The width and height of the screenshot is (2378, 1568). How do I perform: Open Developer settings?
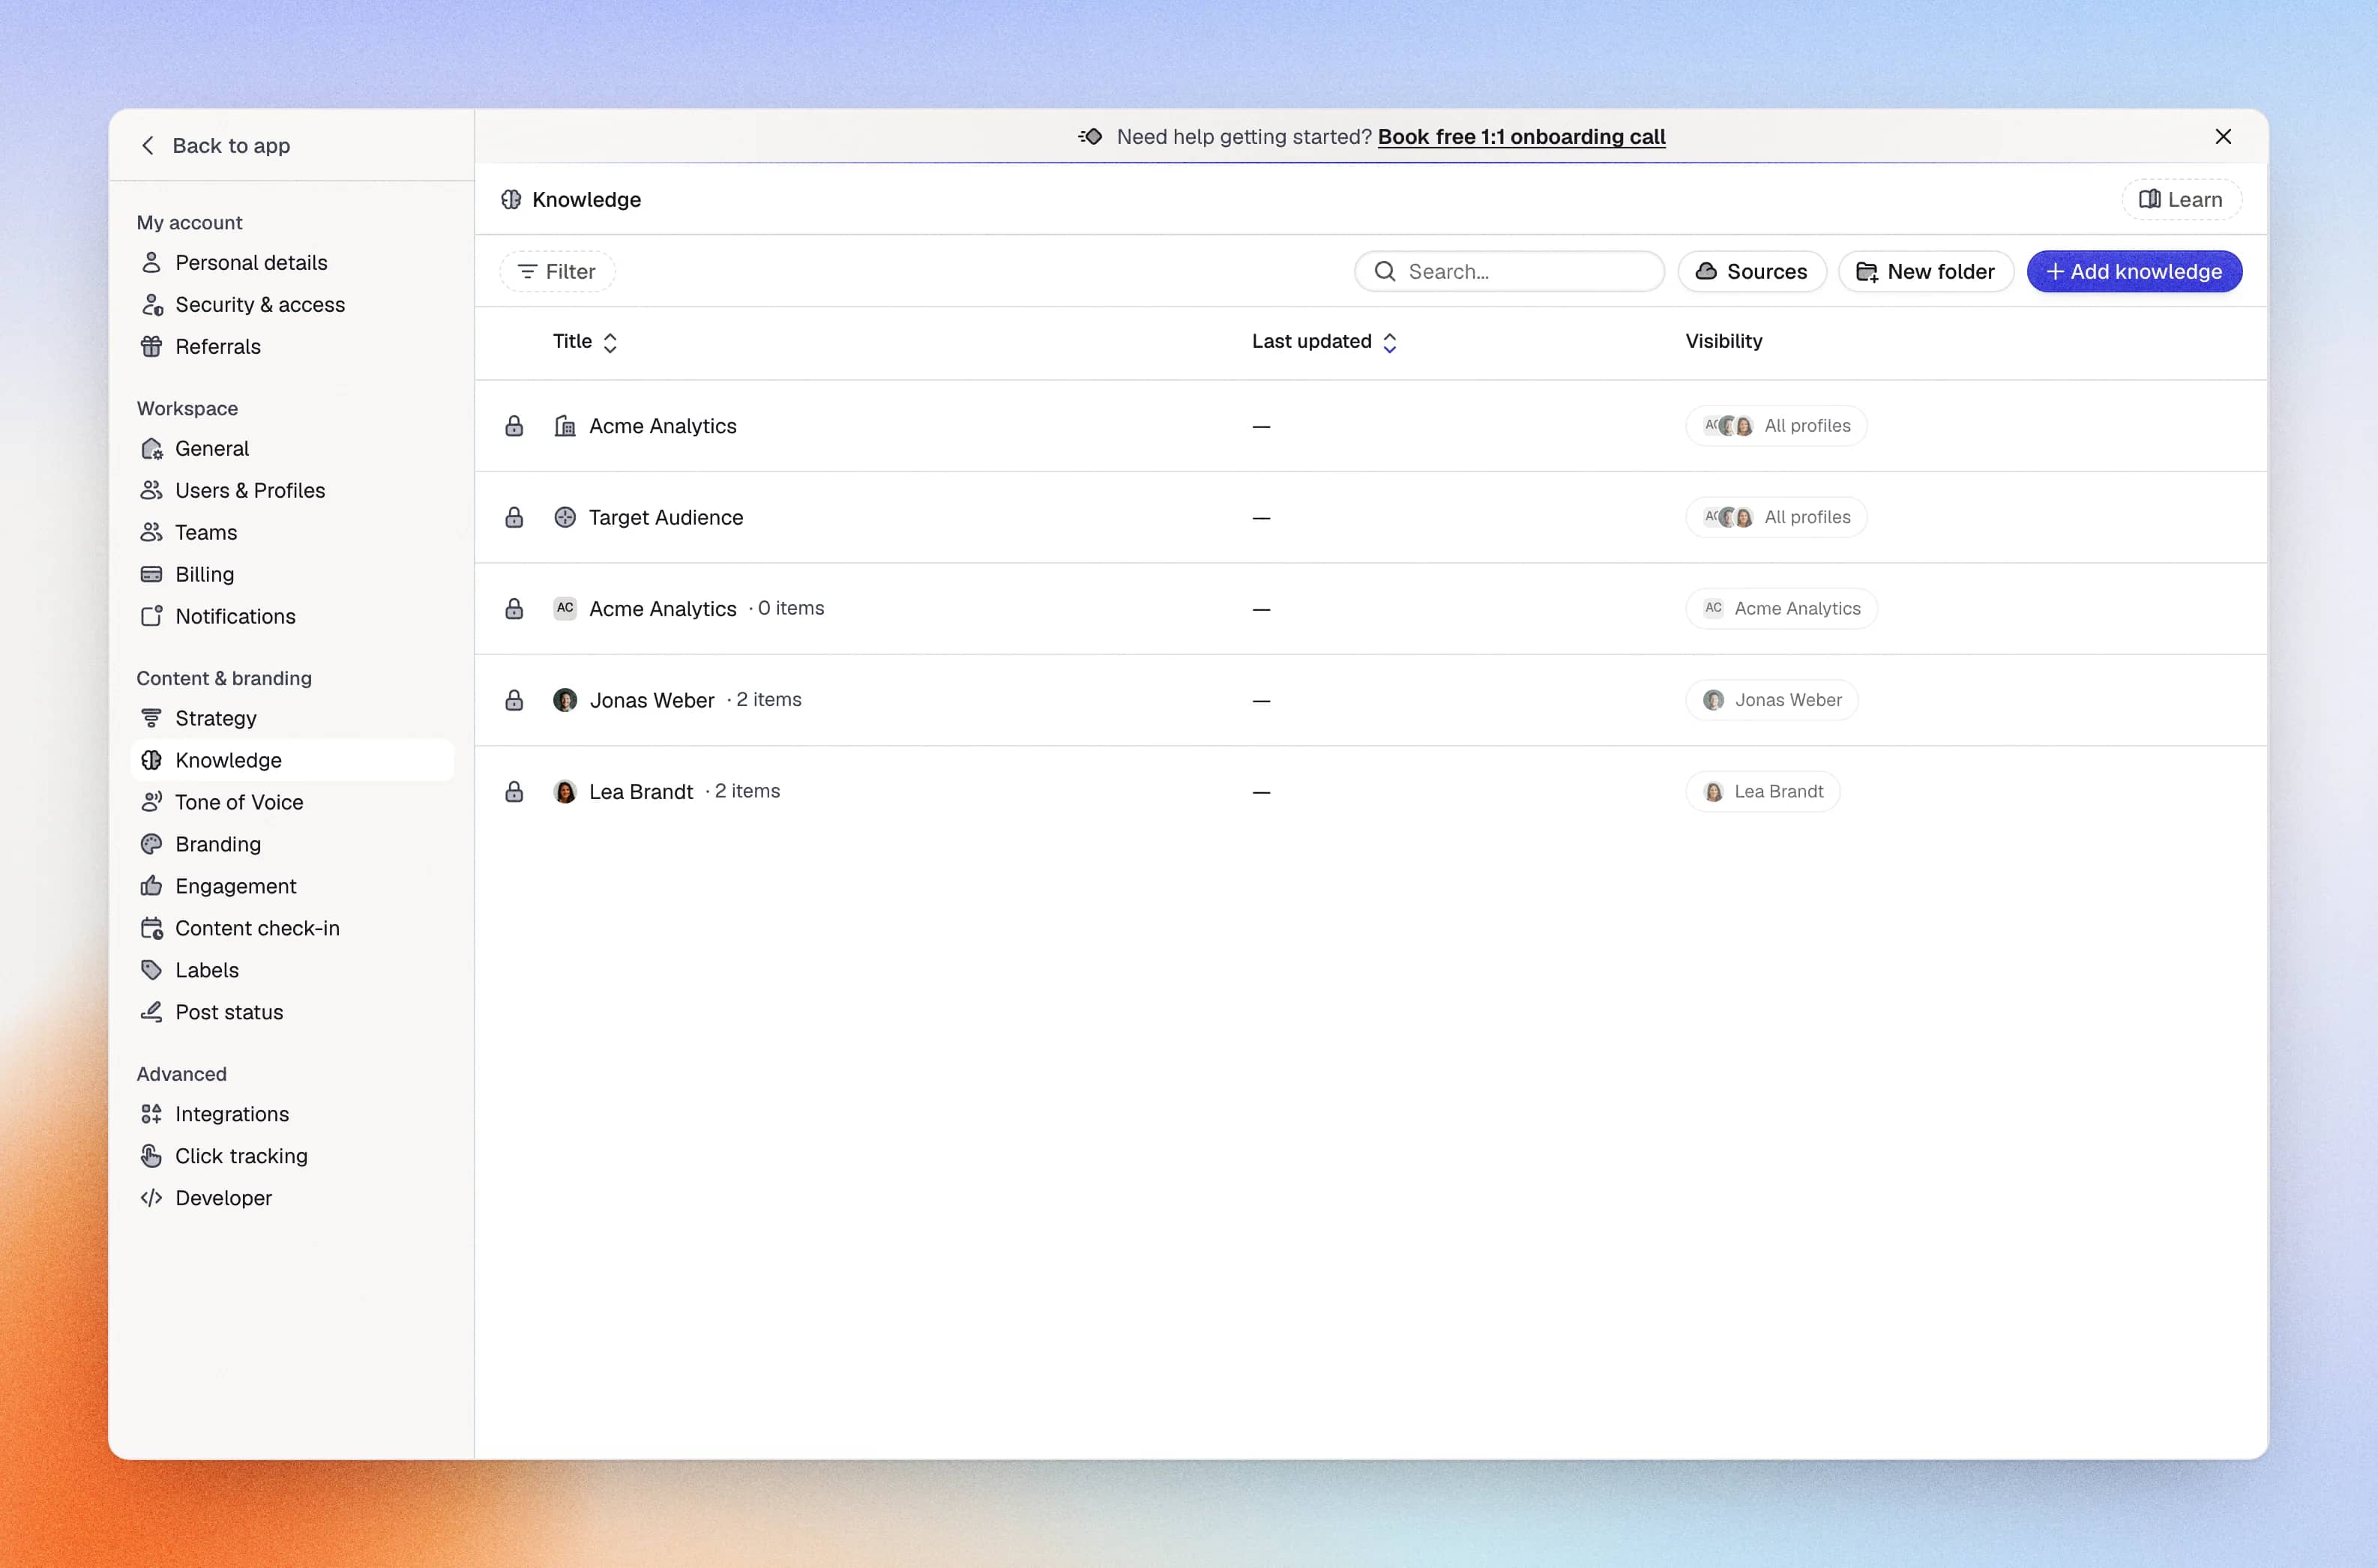tap(292, 1198)
